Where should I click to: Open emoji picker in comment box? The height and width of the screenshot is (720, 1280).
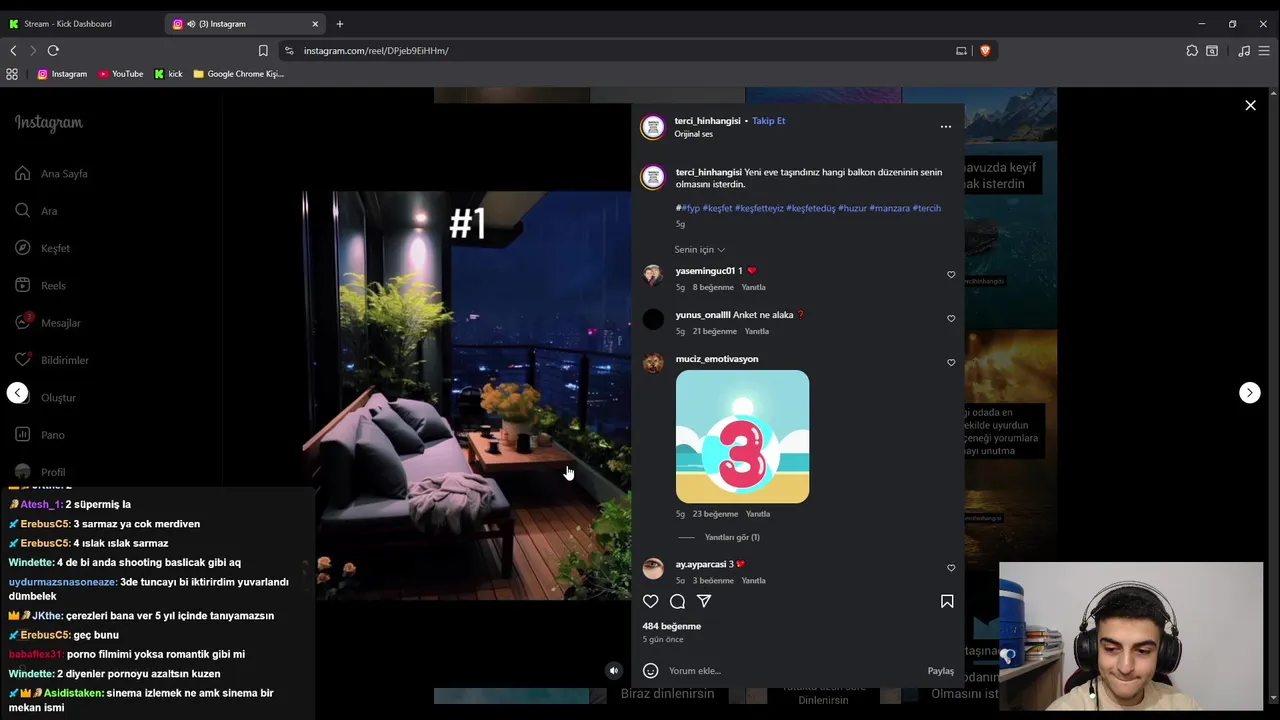[651, 671]
